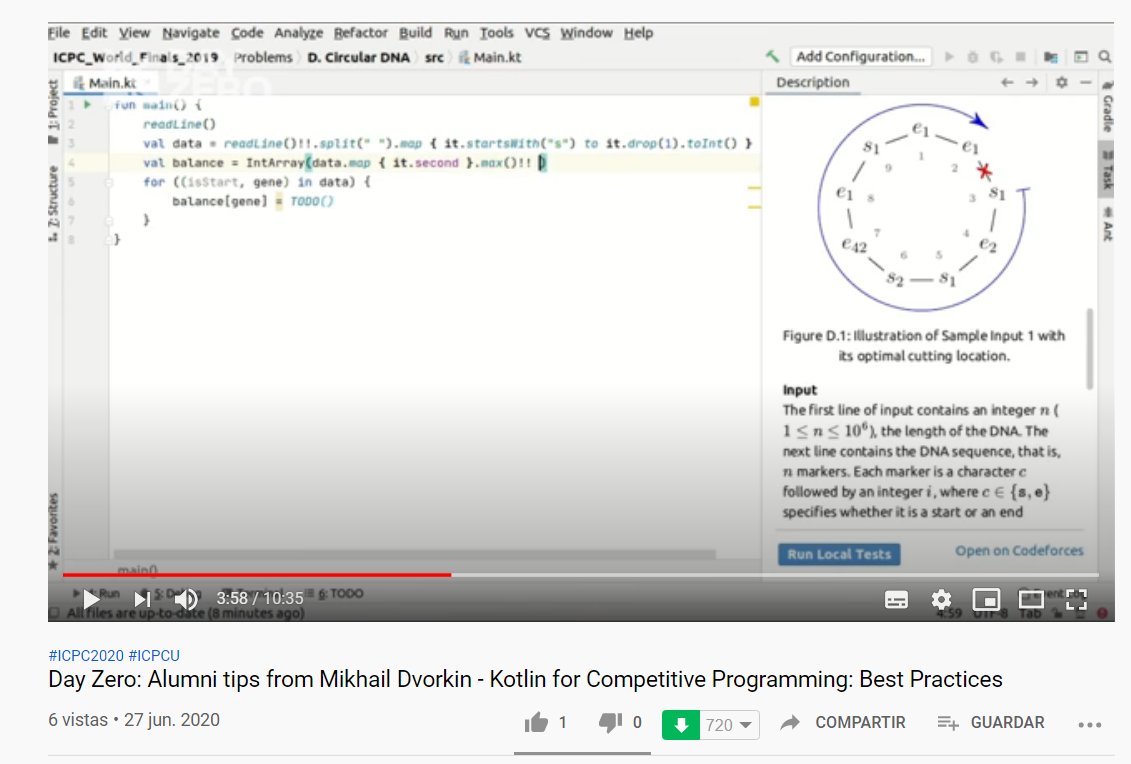Open Description panel gear settings

1062,82
